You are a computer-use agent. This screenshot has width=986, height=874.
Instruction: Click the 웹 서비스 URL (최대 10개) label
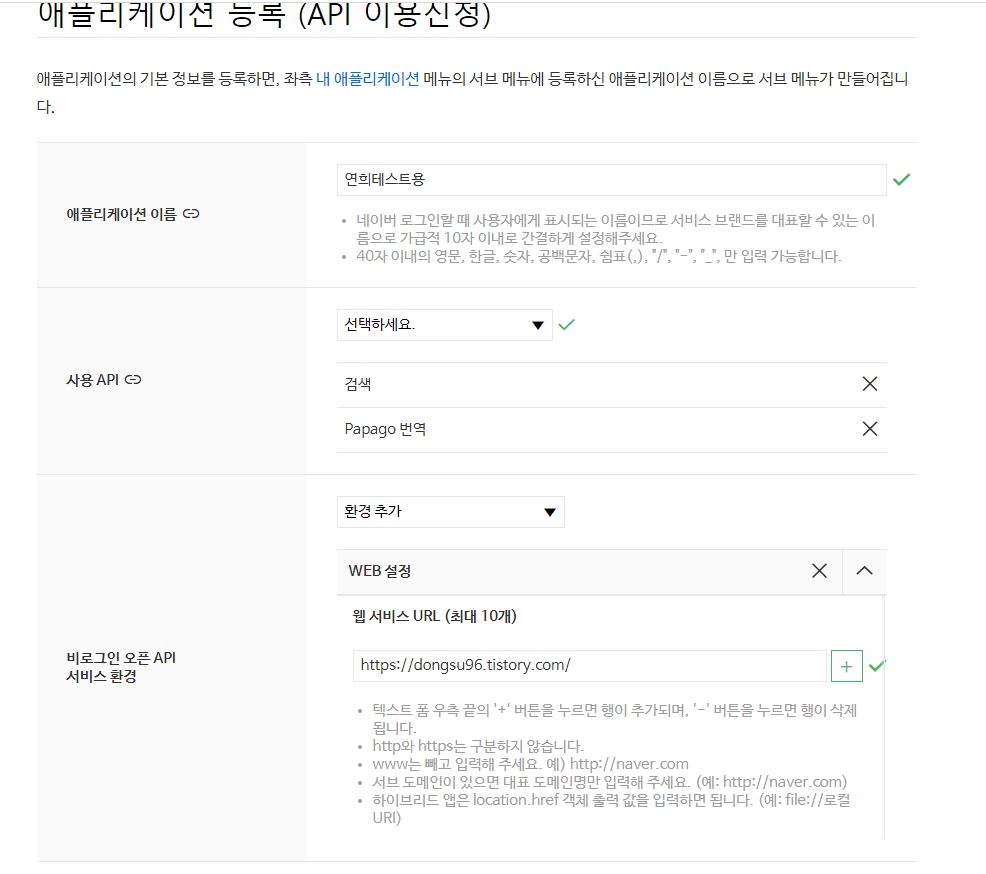point(435,616)
